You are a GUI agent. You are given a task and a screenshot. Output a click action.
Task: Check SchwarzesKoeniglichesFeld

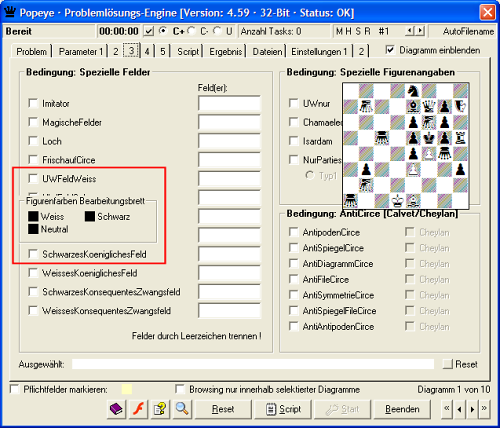[x=33, y=254]
